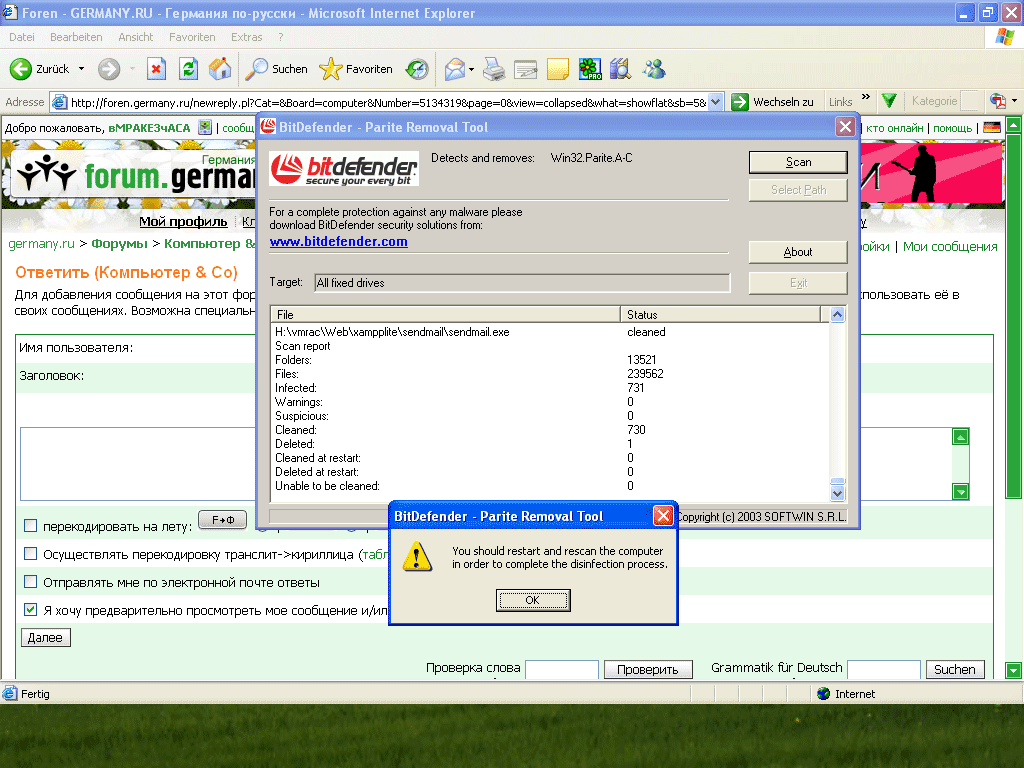Enable the 'перекодировать на лету' checkbox

(x=30, y=526)
